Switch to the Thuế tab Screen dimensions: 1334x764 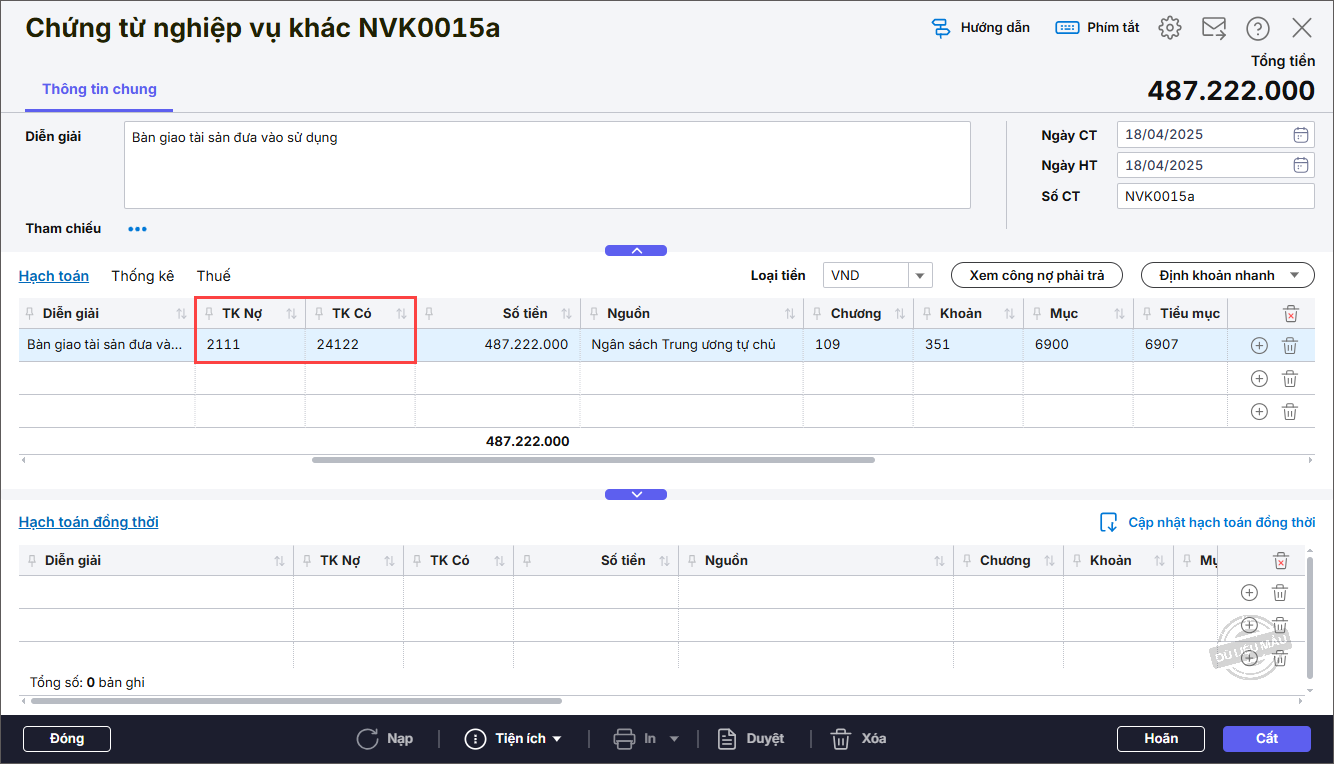[213, 276]
